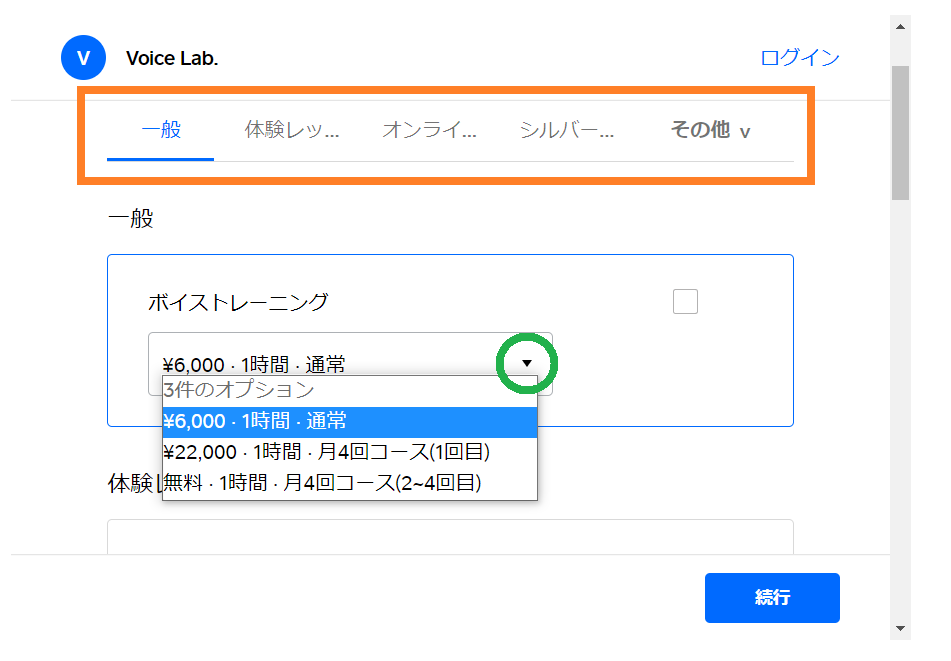Click the ログイン link
The height and width of the screenshot is (661, 951).
point(799,58)
